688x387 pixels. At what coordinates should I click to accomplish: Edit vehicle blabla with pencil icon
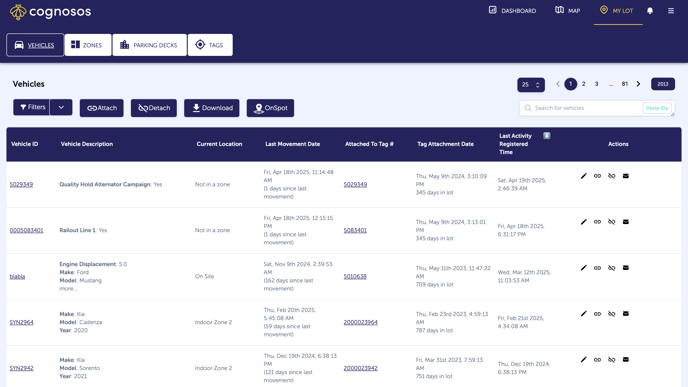coord(584,268)
